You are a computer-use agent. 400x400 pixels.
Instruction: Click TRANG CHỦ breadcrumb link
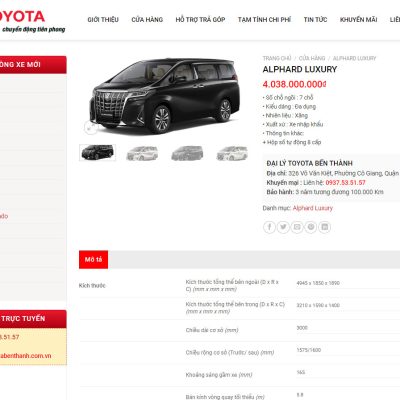277,58
